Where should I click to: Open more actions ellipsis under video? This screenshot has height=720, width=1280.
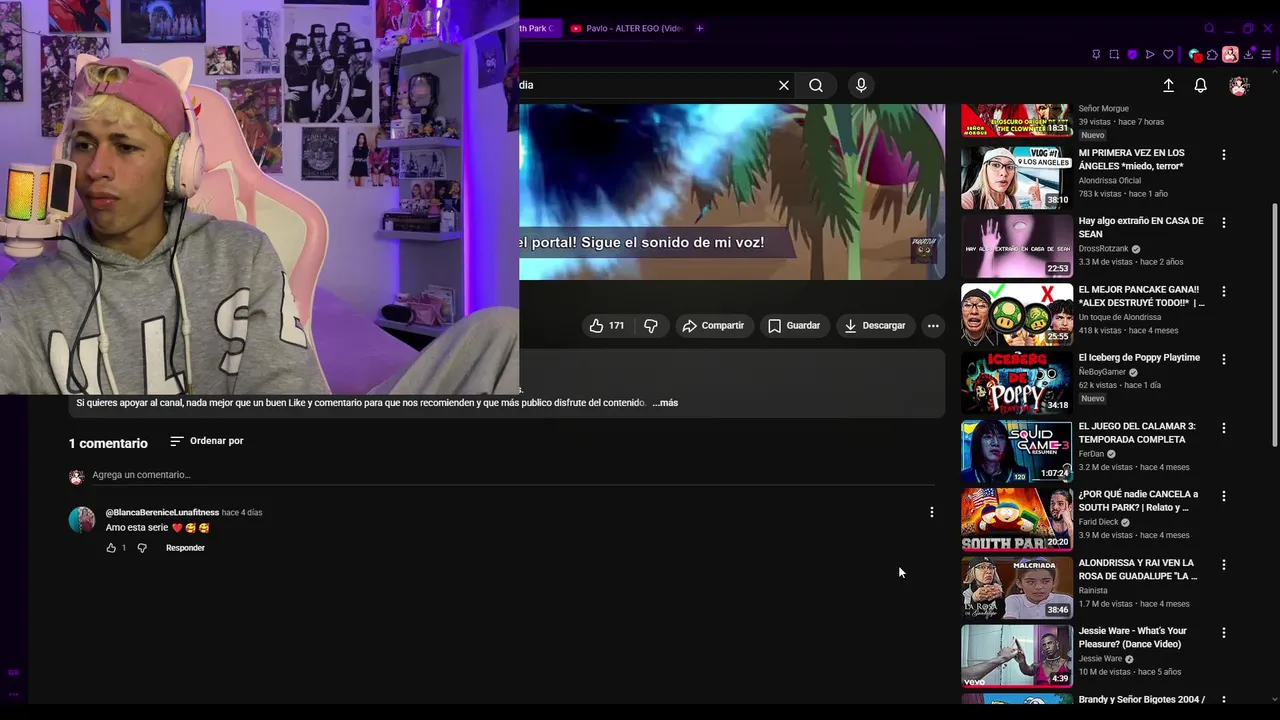pyautogui.click(x=933, y=326)
